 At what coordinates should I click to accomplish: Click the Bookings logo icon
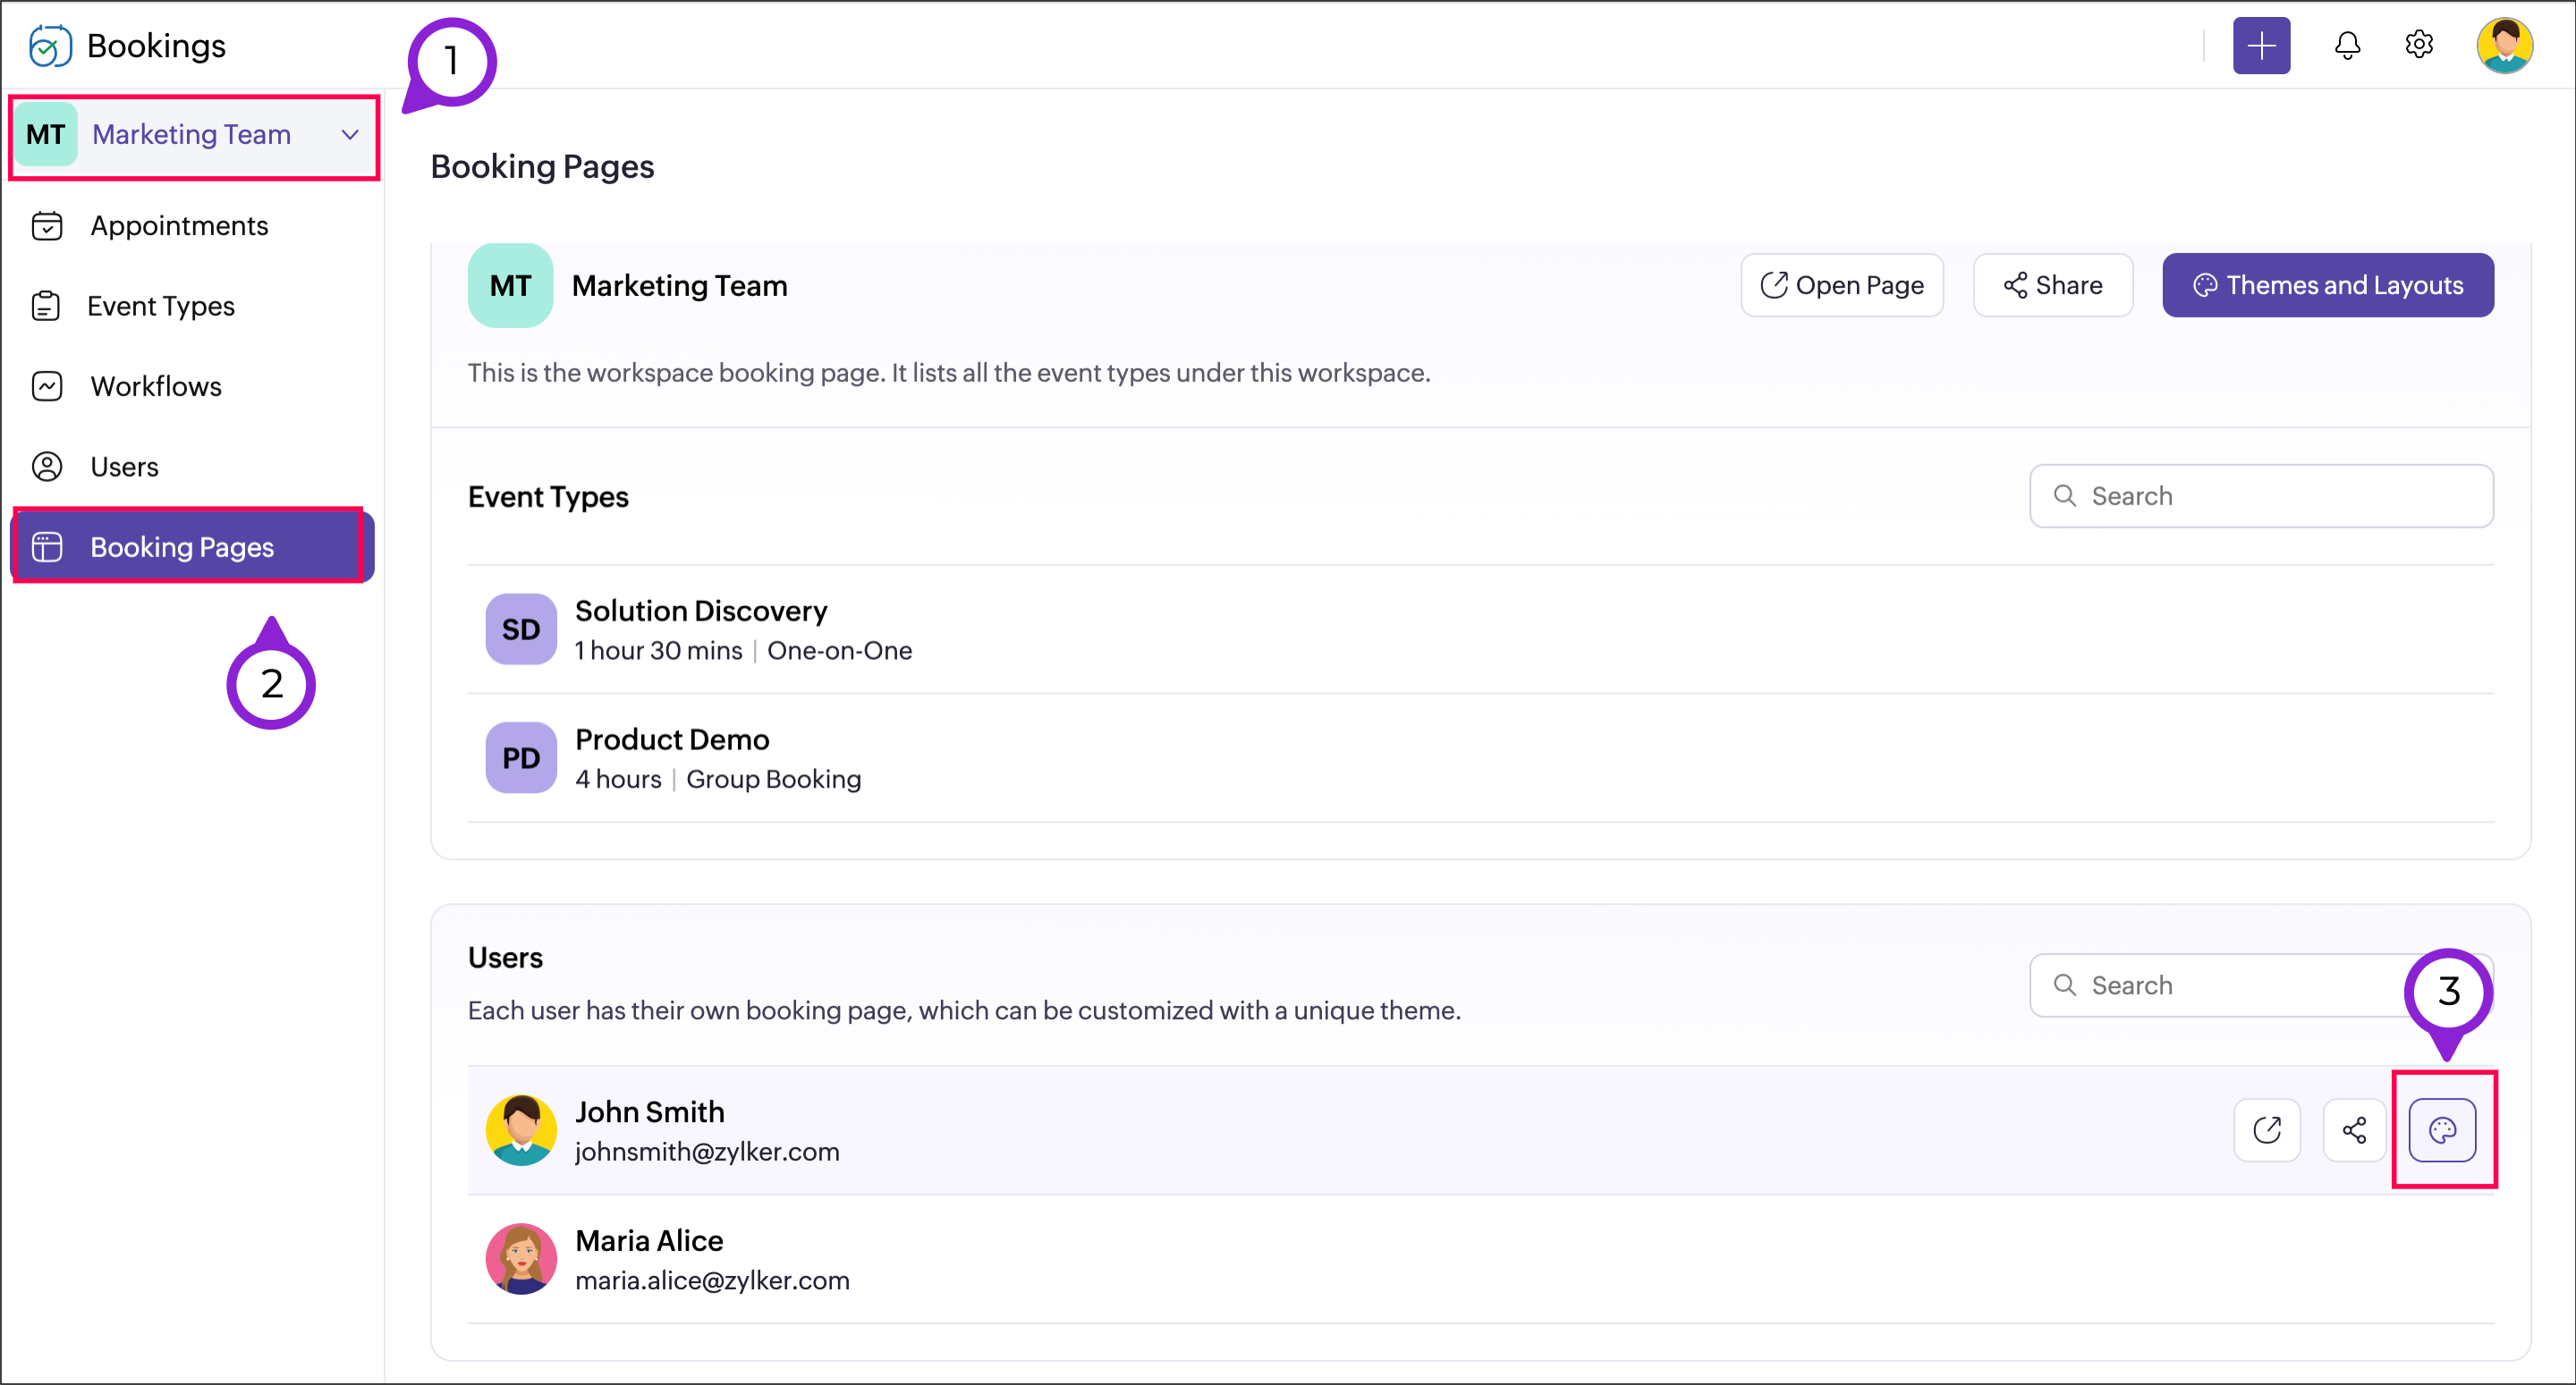coord(50,46)
